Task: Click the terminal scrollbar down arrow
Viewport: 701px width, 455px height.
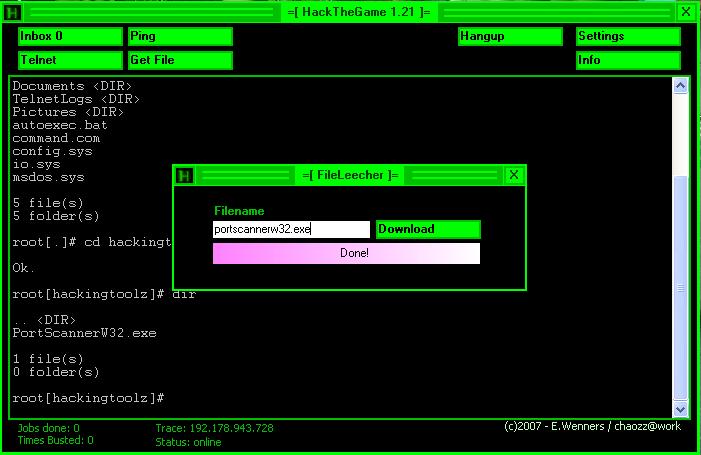Action: [x=681, y=408]
